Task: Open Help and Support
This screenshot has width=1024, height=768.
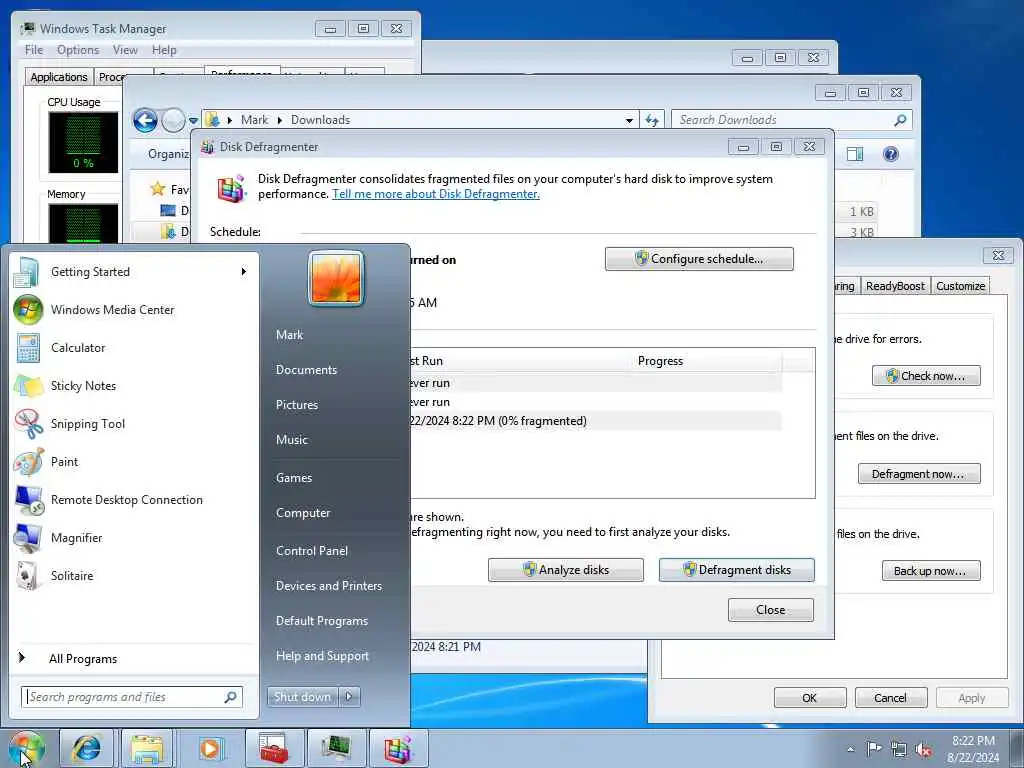Action: (x=322, y=656)
